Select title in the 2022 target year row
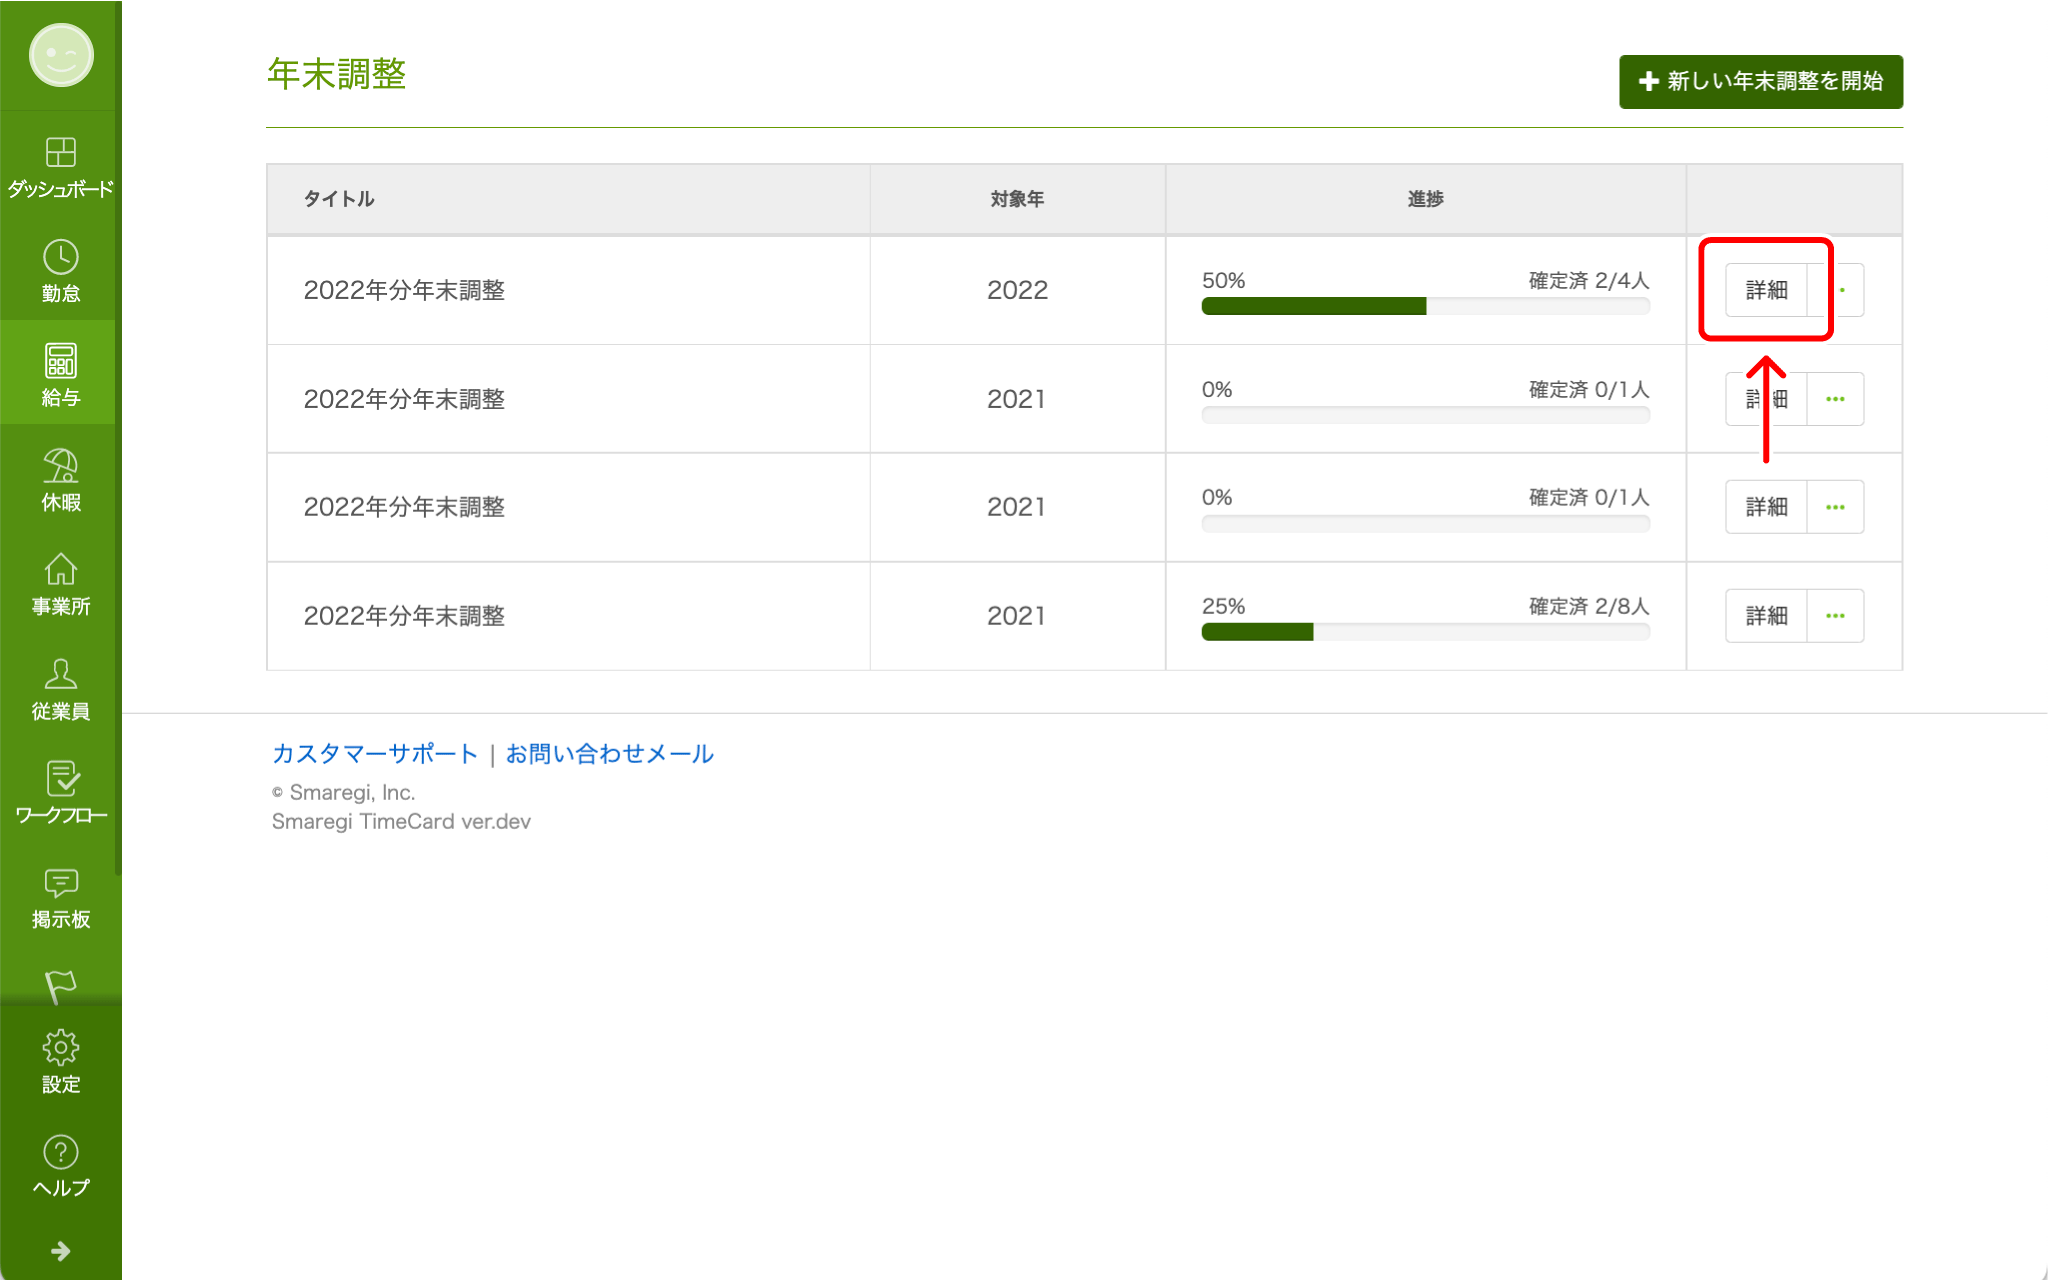Image resolution: width=2048 pixels, height=1280 pixels. (x=404, y=290)
